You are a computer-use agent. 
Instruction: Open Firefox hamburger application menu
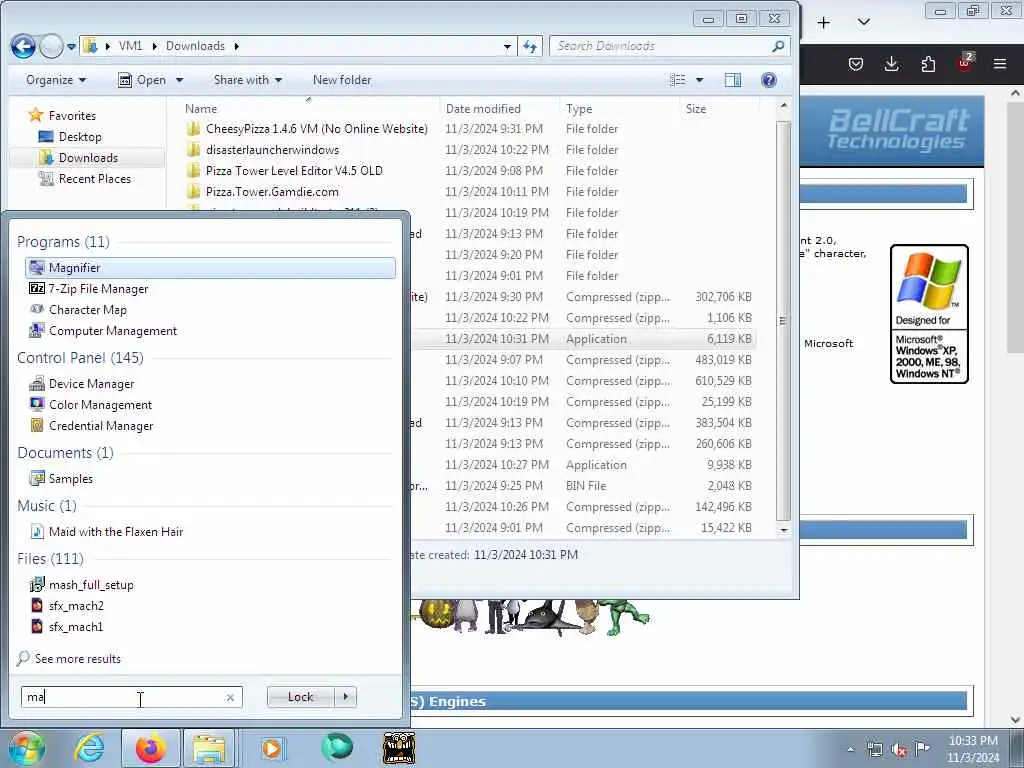click(x=1000, y=64)
